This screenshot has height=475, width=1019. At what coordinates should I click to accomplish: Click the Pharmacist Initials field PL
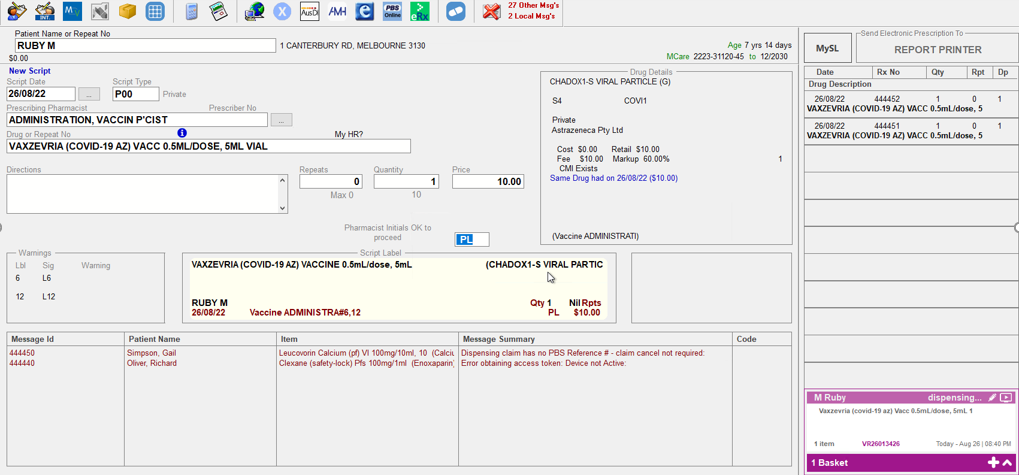[x=472, y=240]
